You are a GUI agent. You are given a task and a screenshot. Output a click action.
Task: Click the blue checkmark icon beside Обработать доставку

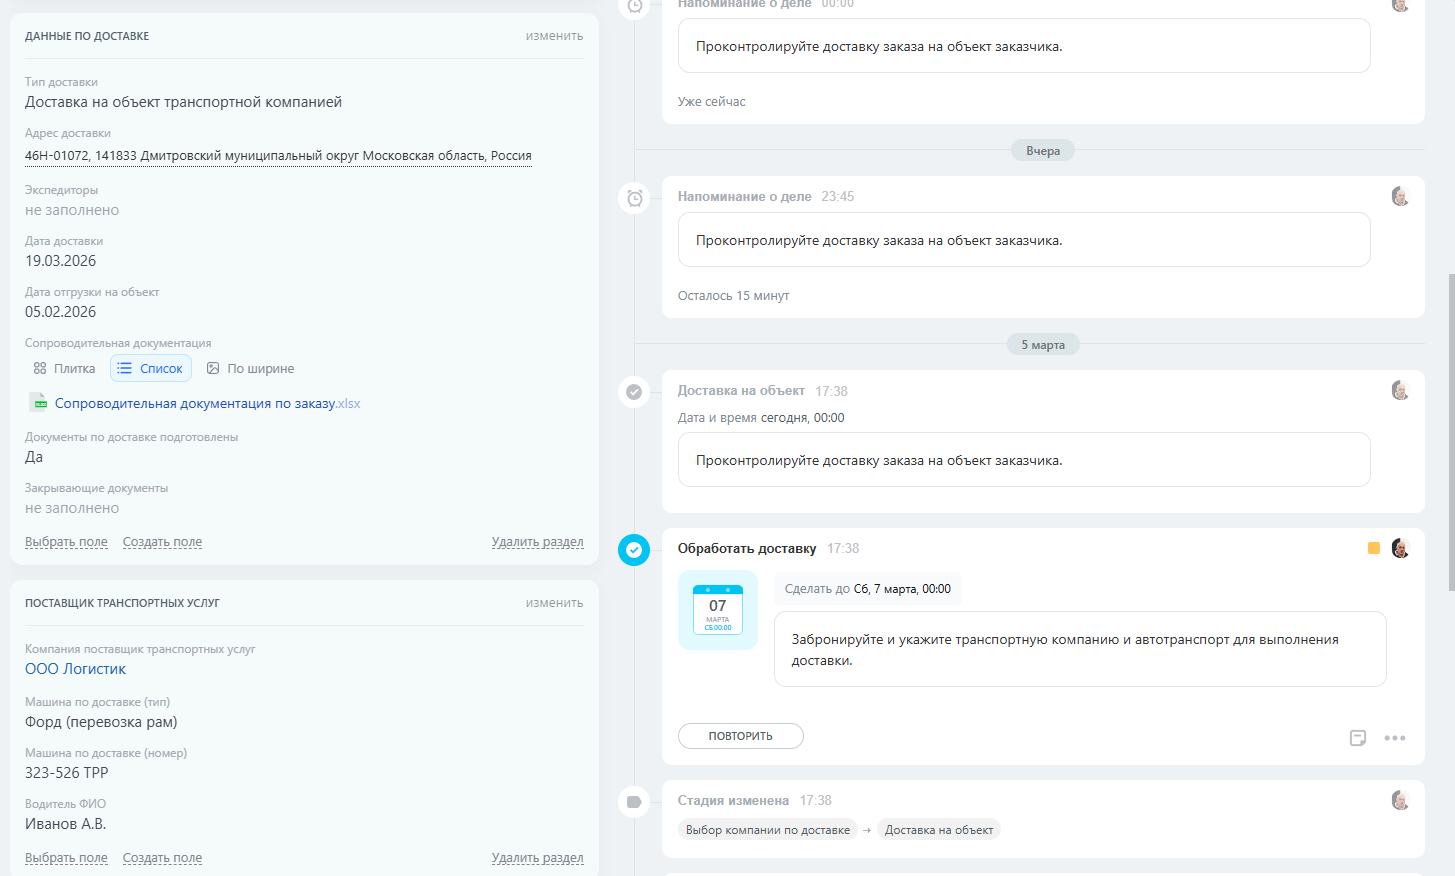pyautogui.click(x=634, y=550)
